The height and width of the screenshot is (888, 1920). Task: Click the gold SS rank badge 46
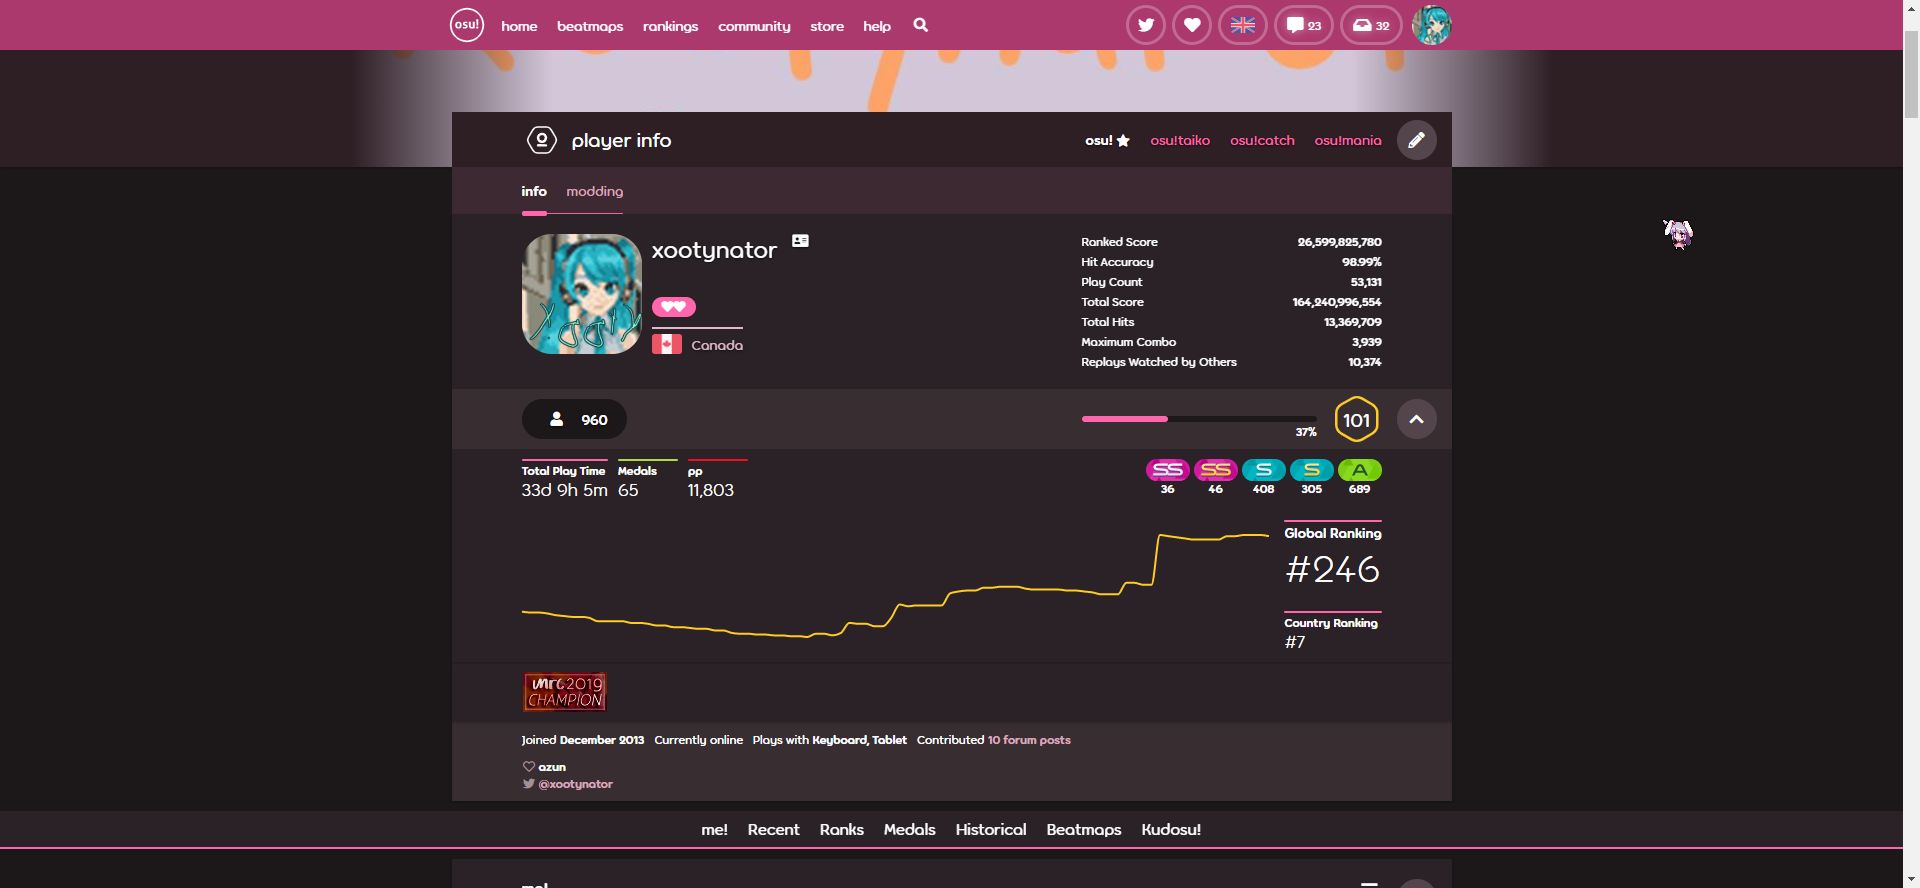pos(1215,470)
